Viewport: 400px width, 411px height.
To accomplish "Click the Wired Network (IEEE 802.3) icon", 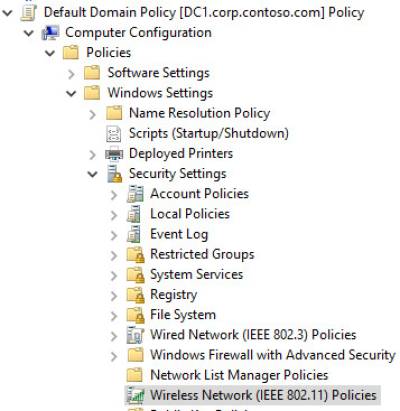I will pos(135,335).
